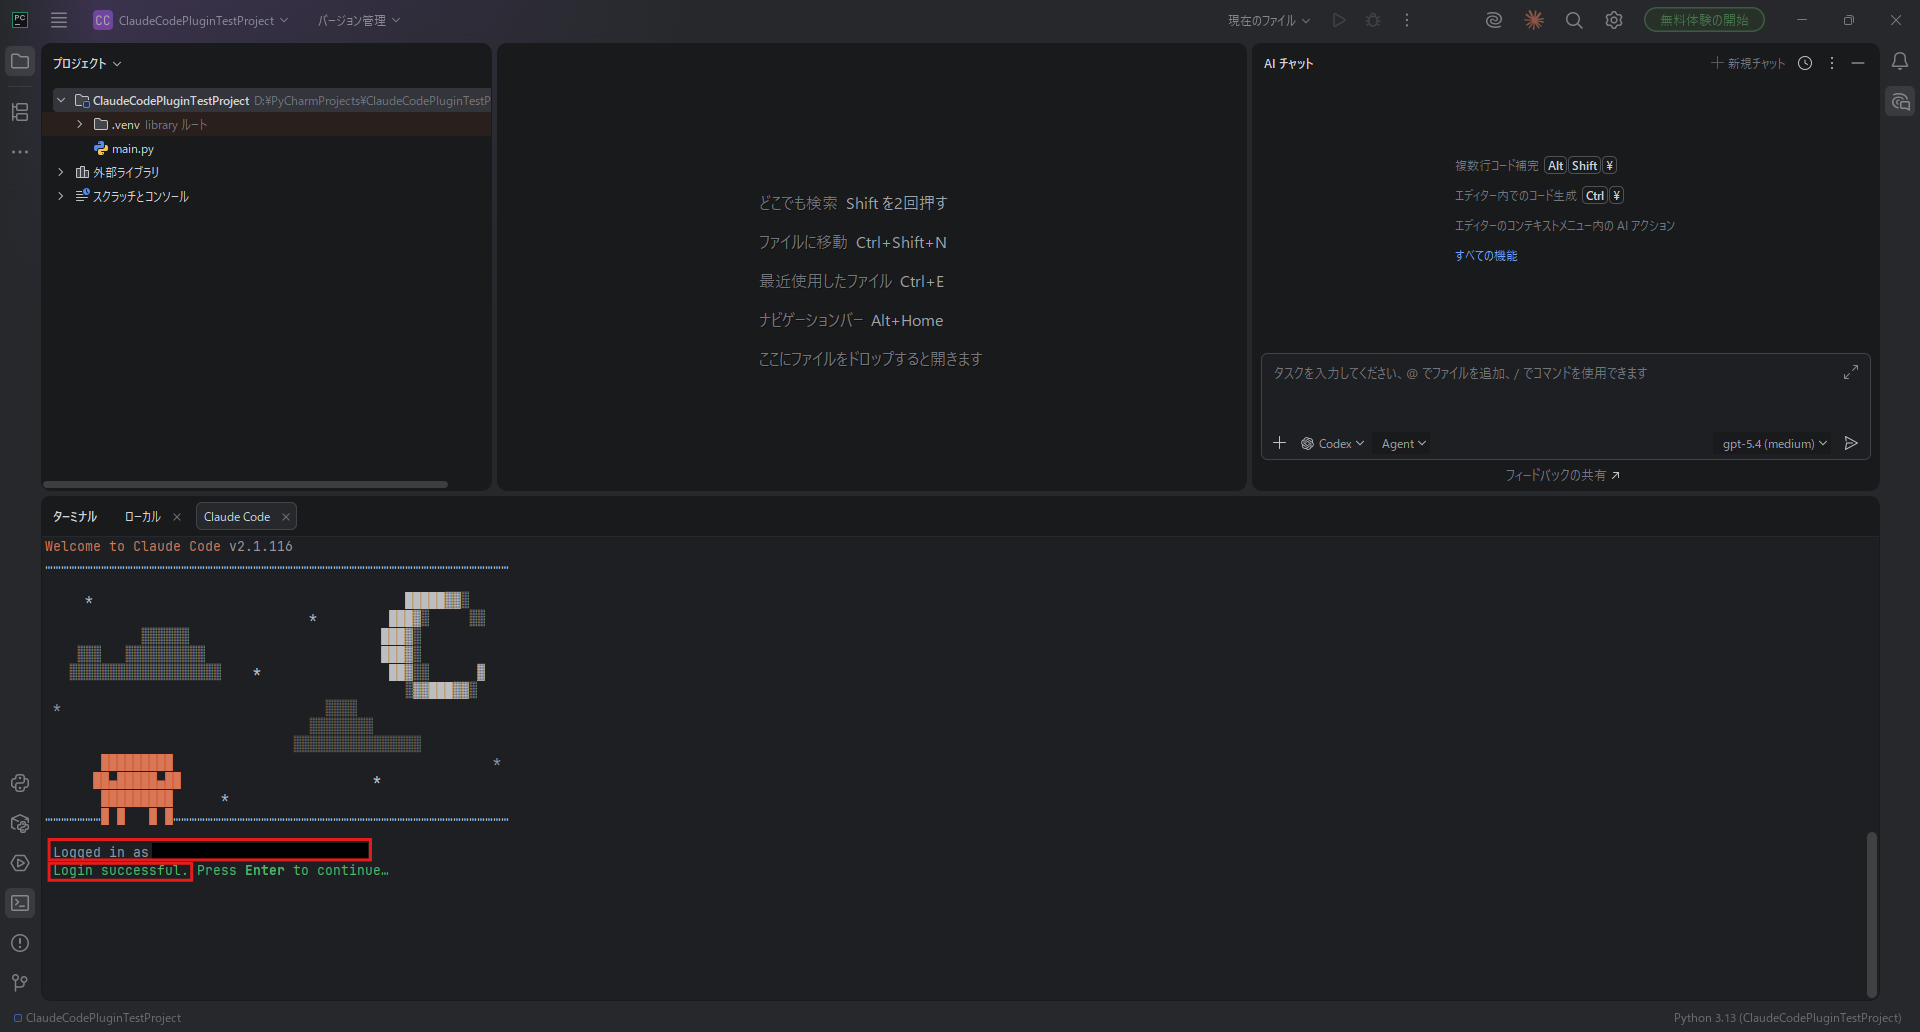Screen dimensions: 1920x1032
Task: Open the Python Console tool window
Action: click(20, 783)
